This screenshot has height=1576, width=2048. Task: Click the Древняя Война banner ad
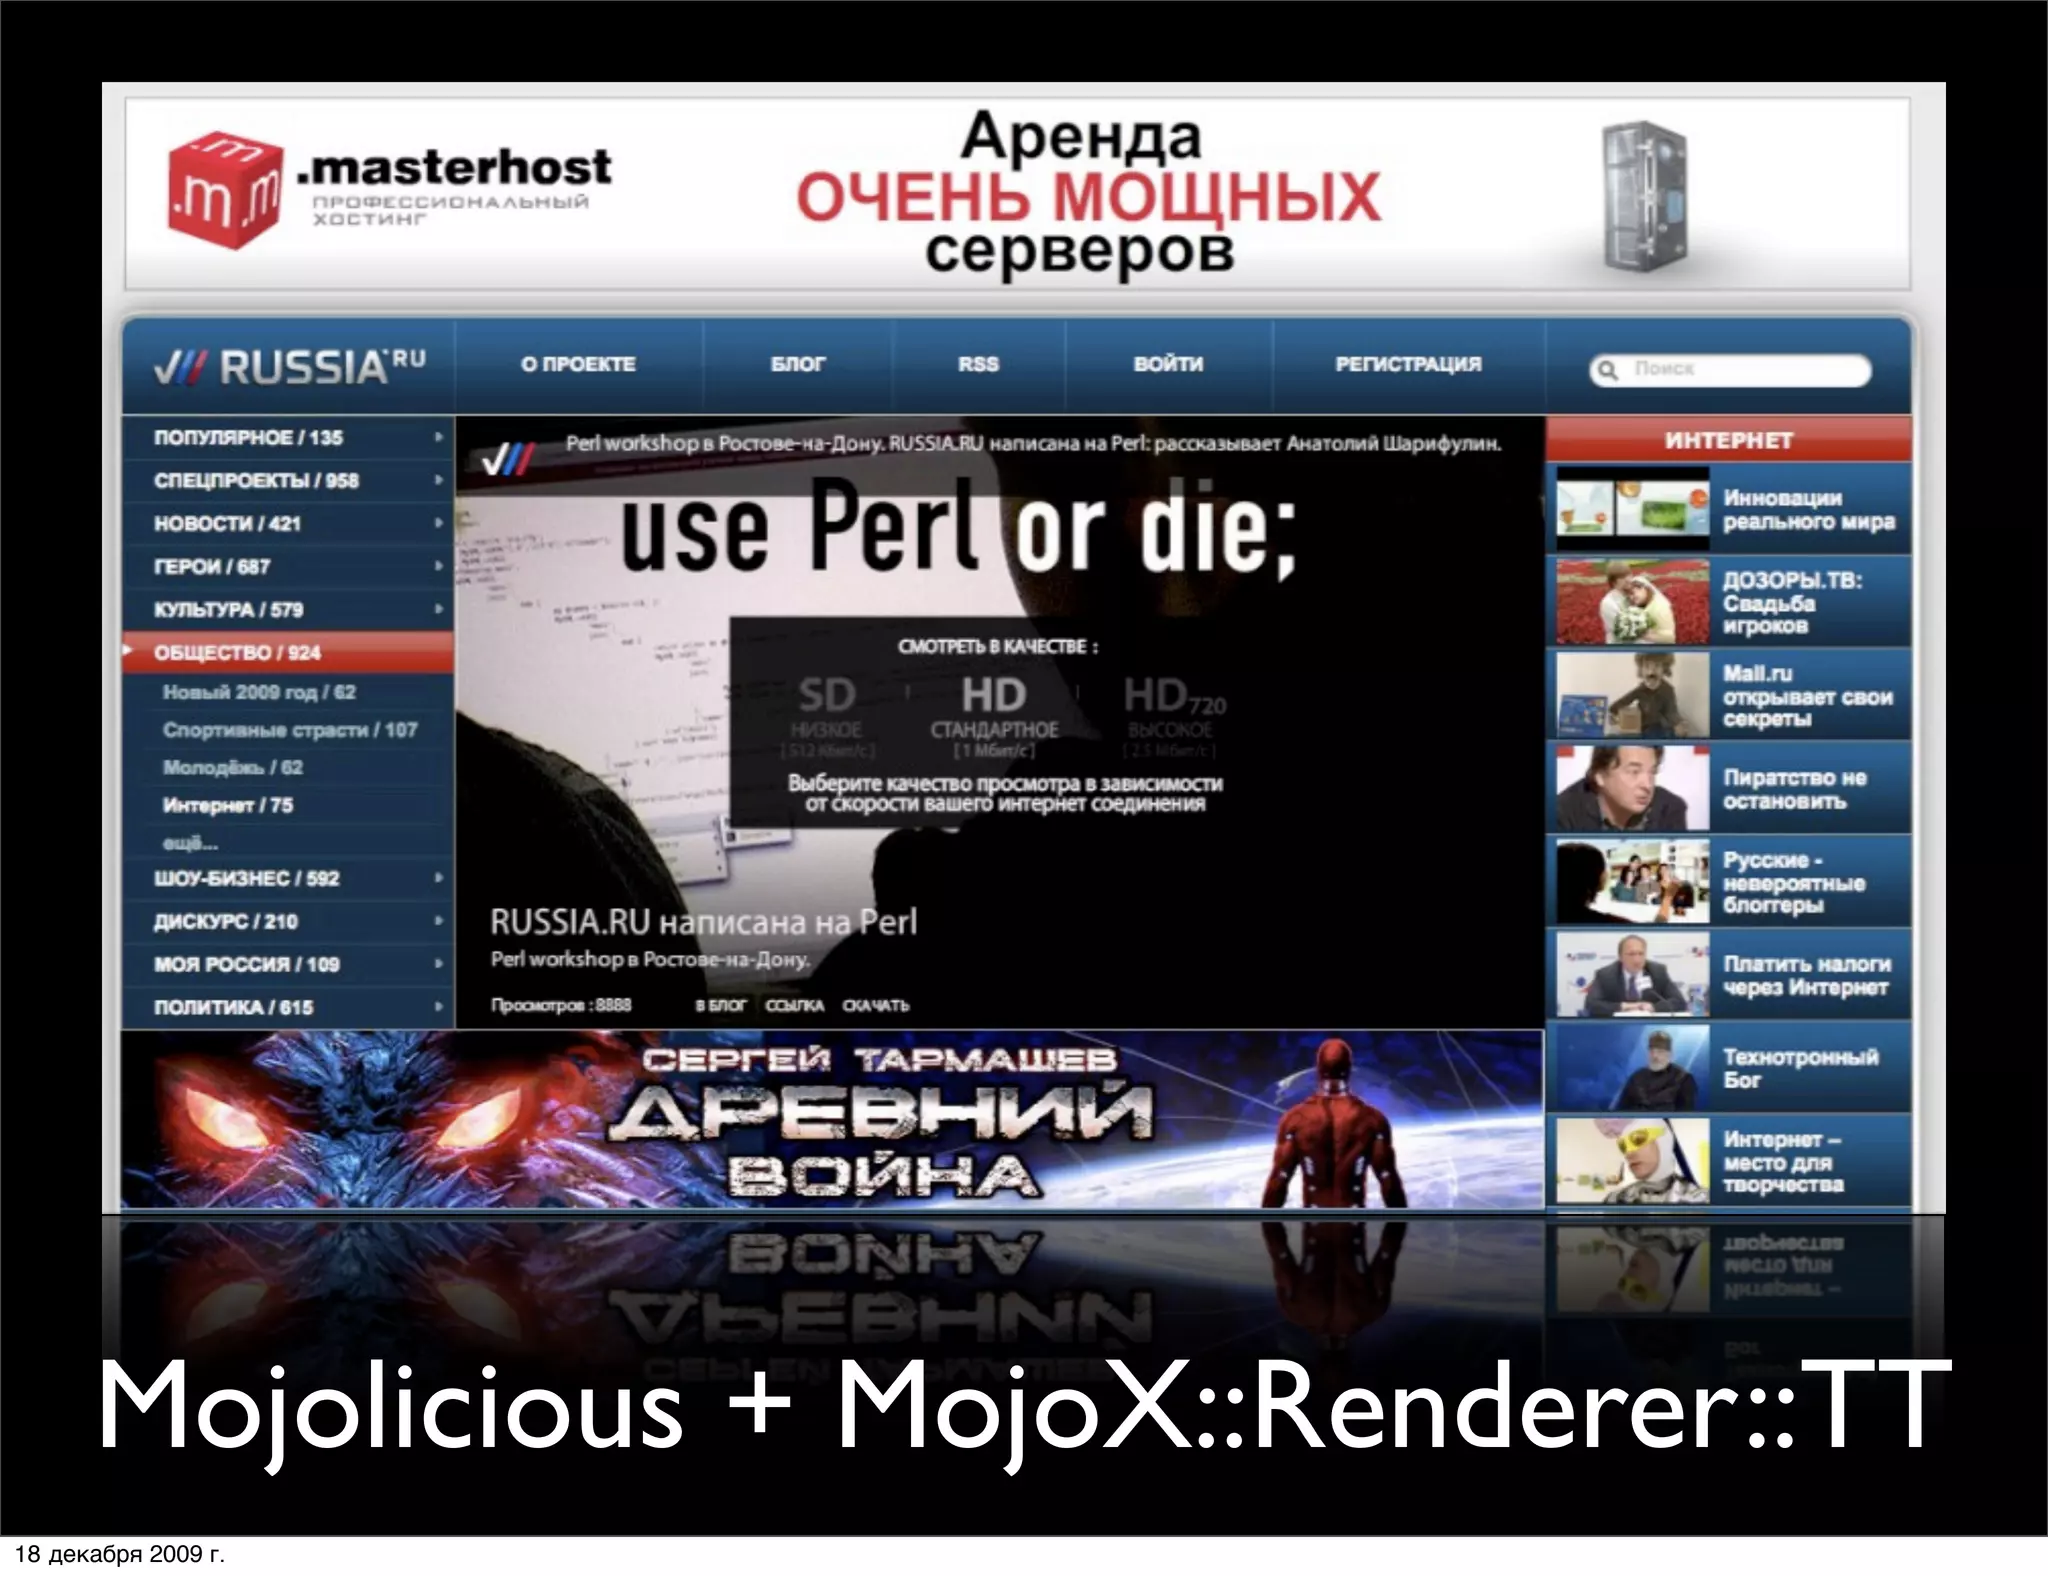pos(832,1120)
